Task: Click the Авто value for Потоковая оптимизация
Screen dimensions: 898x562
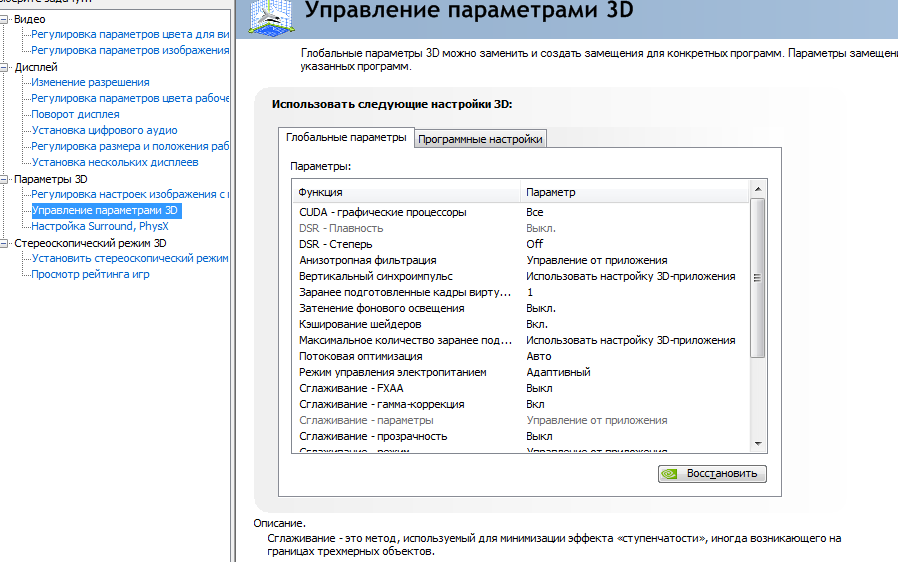Action: click(x=539, y=357)
